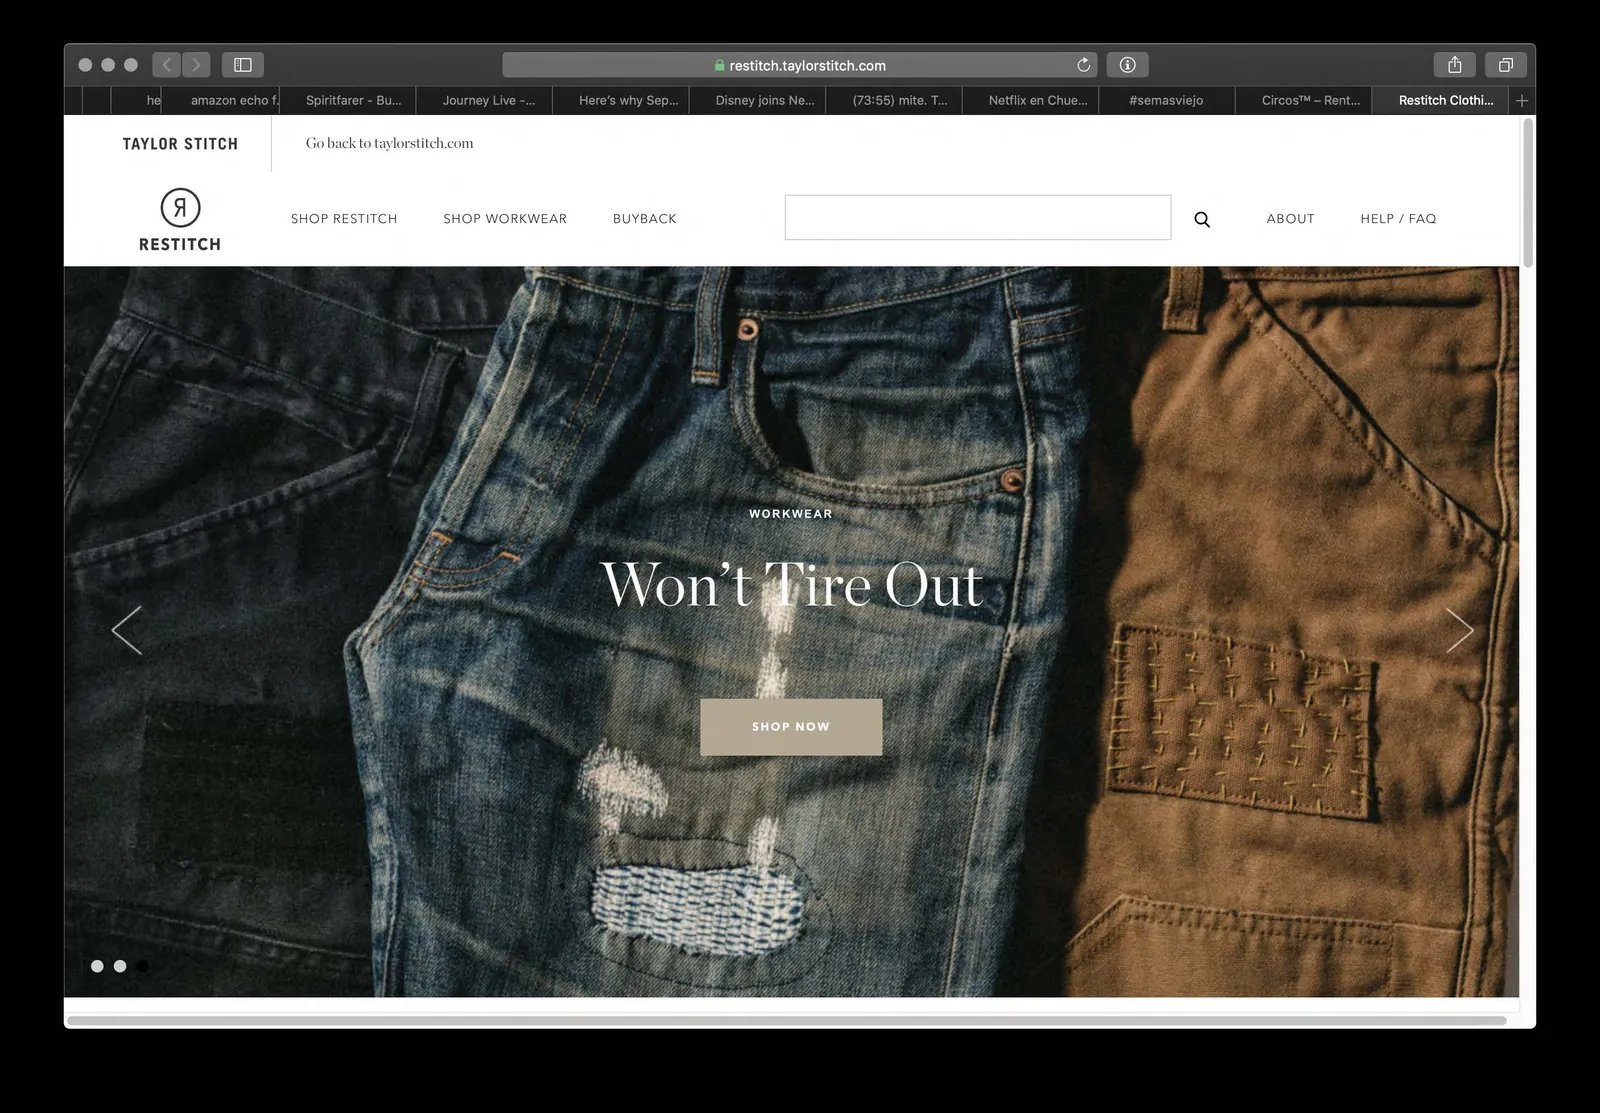
Task: Click the green padlock in the address bar
Action: (720, 65)
